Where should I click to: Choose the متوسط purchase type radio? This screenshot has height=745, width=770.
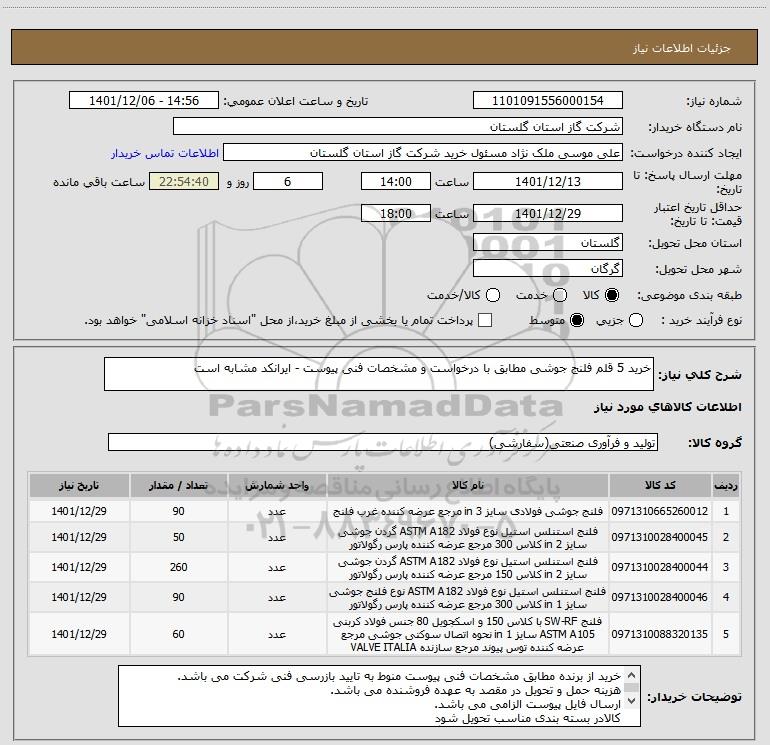[x=577, y=321]
